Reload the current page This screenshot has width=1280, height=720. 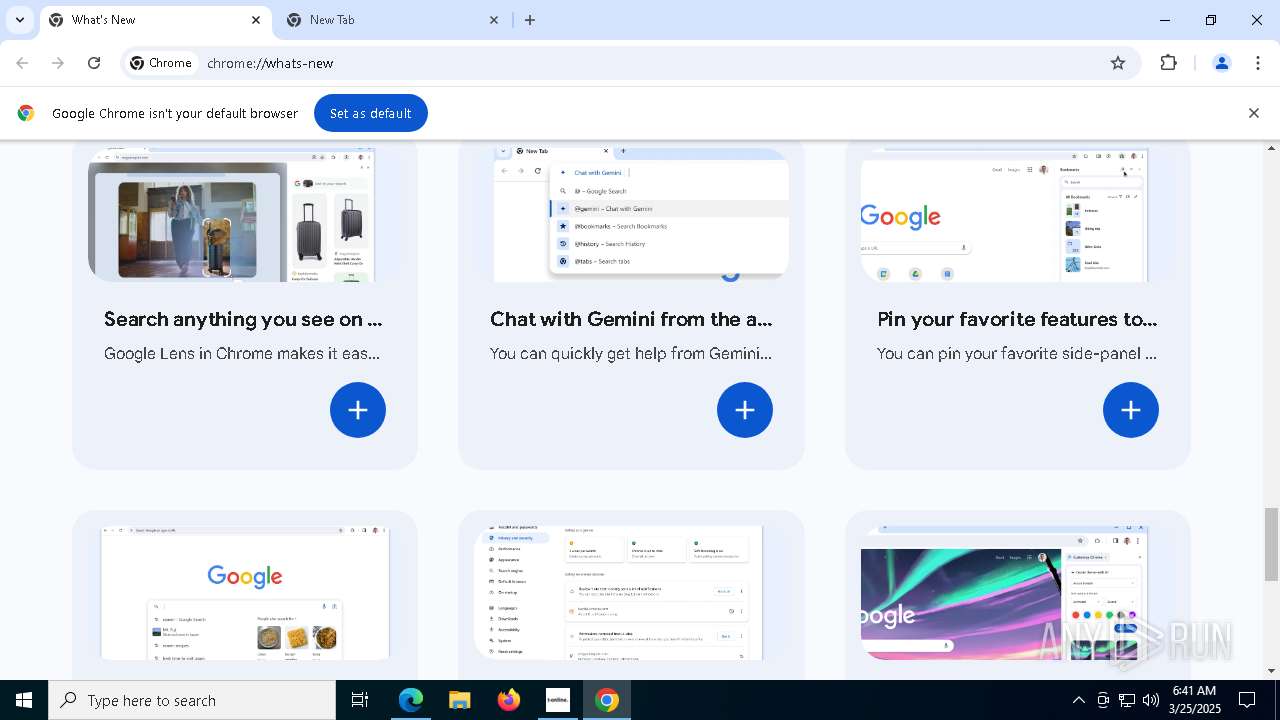(94, 63)
